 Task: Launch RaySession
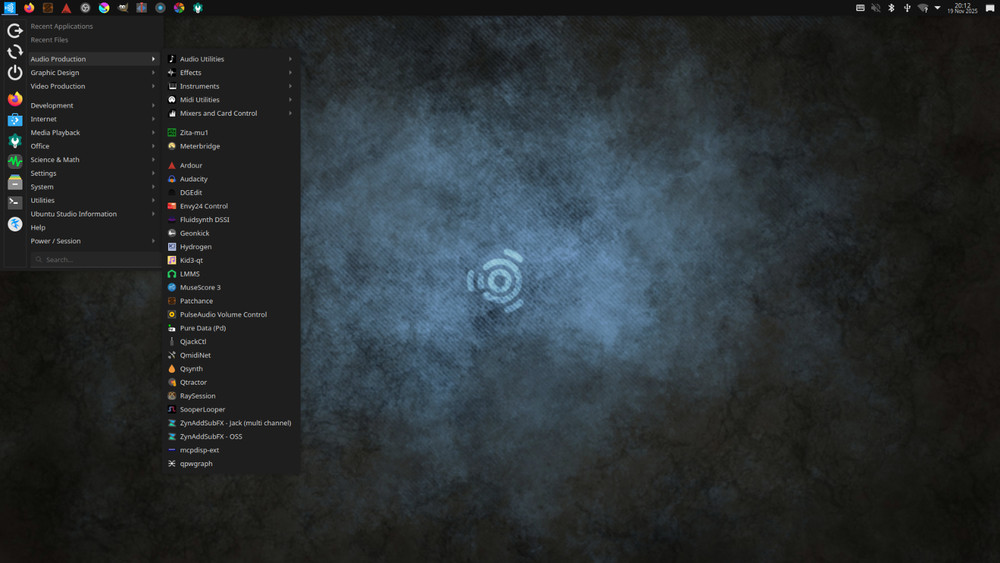click(x=231, y=396)
